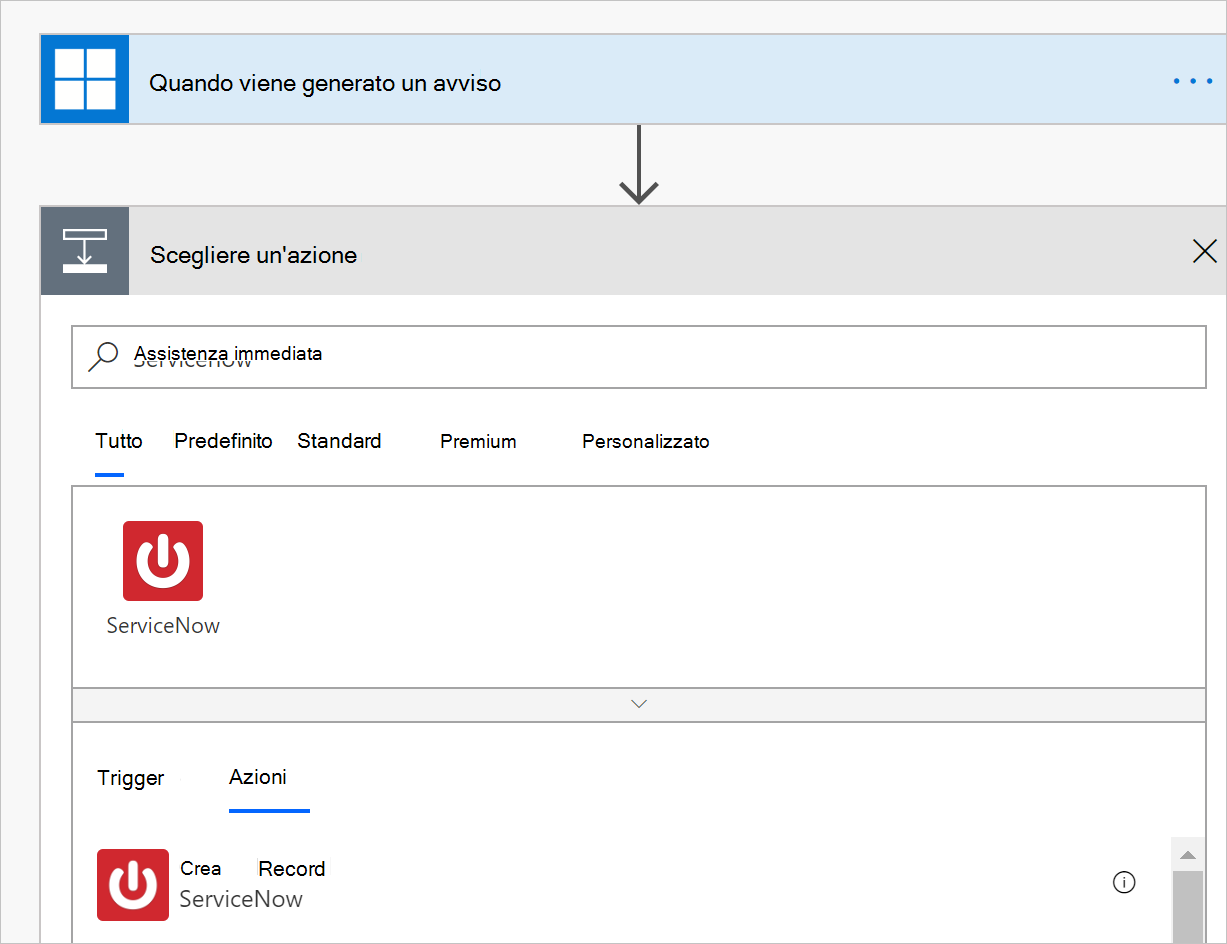This screenshot has width=1227, height=944.
Task: Click the magnifier icon in the search bar
Action: point(103,356)
